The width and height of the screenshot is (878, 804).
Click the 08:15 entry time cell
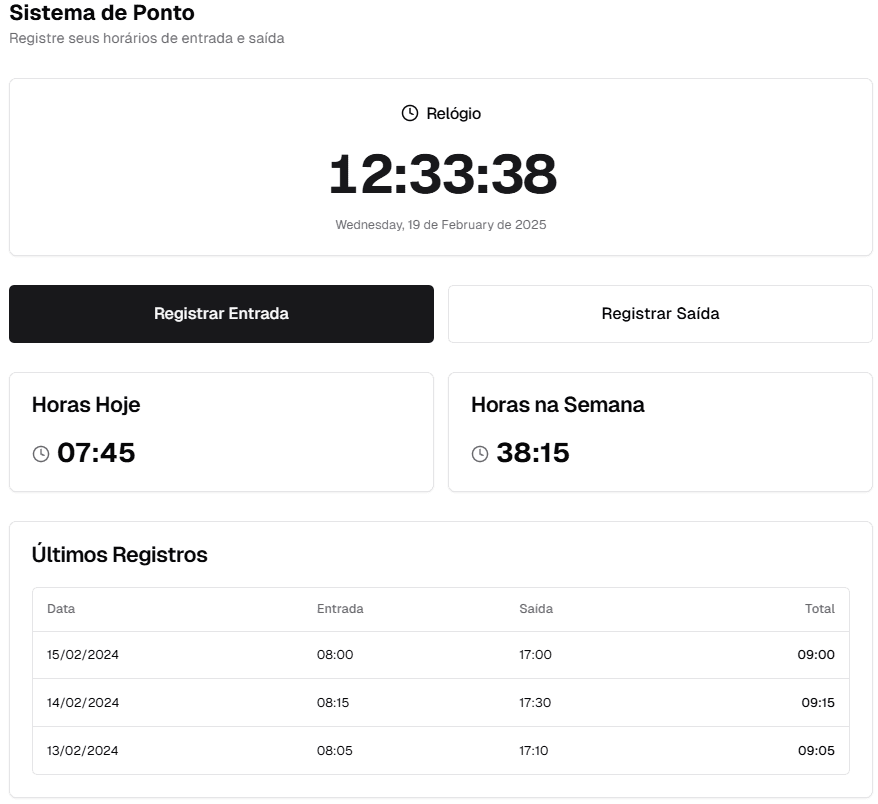333,703
